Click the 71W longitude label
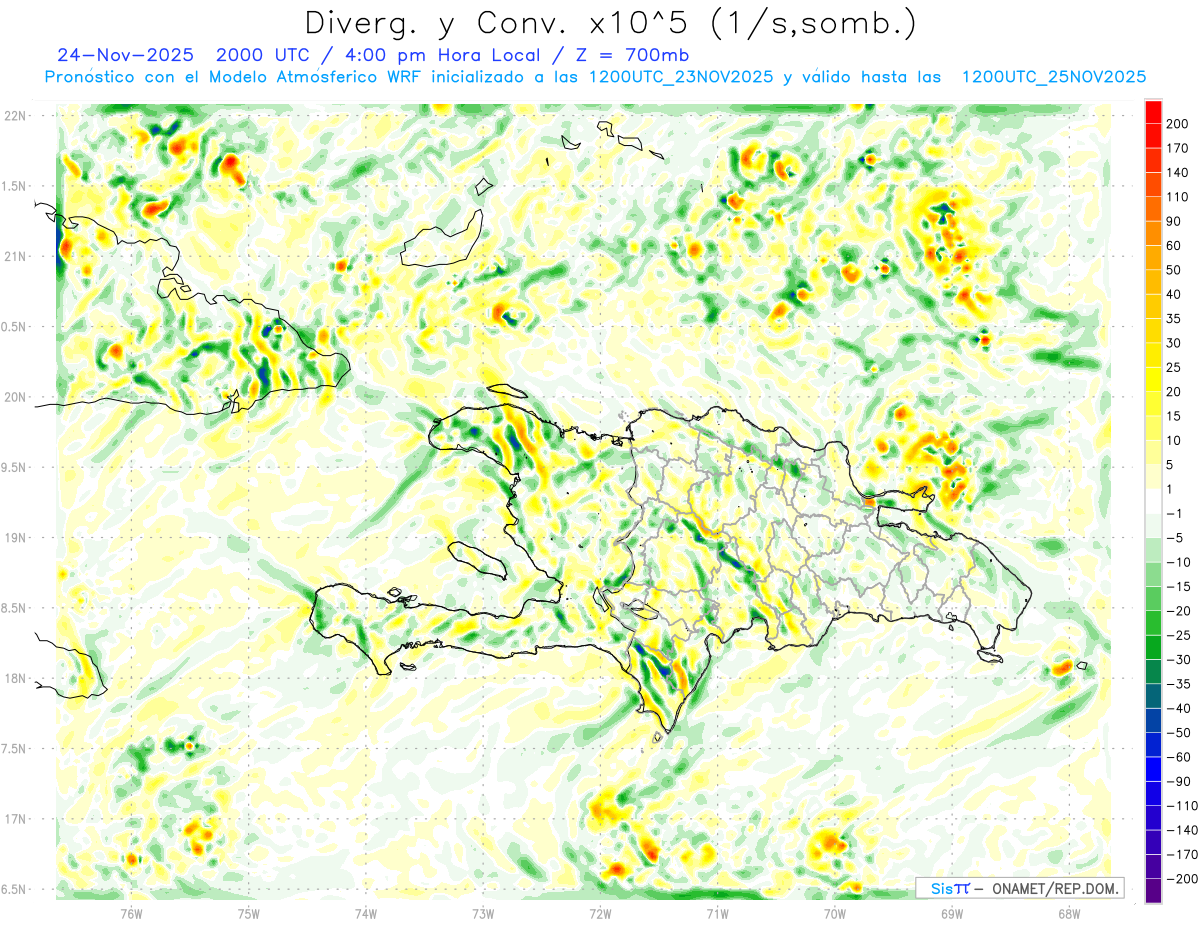The width and height of the screenshot is (1200, 927). pyautogui.click(x=717, y=912)
